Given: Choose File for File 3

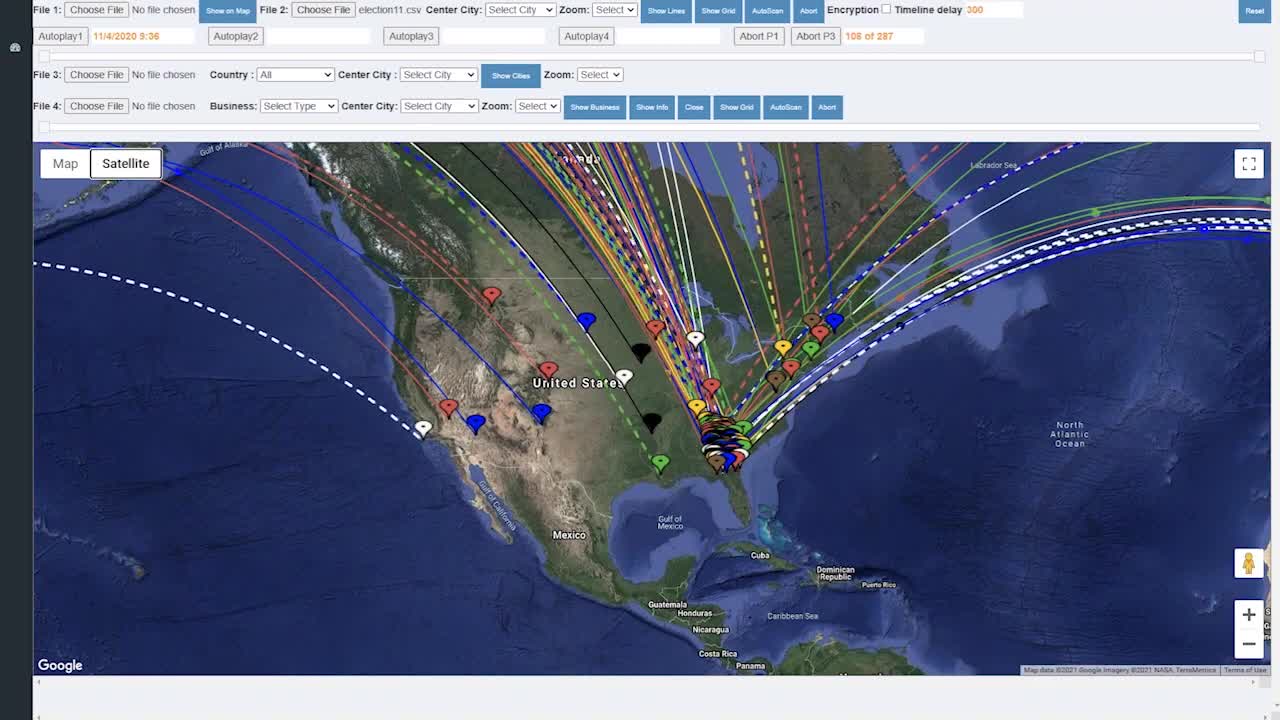Looking at the screenshot, I should (97, 75).
